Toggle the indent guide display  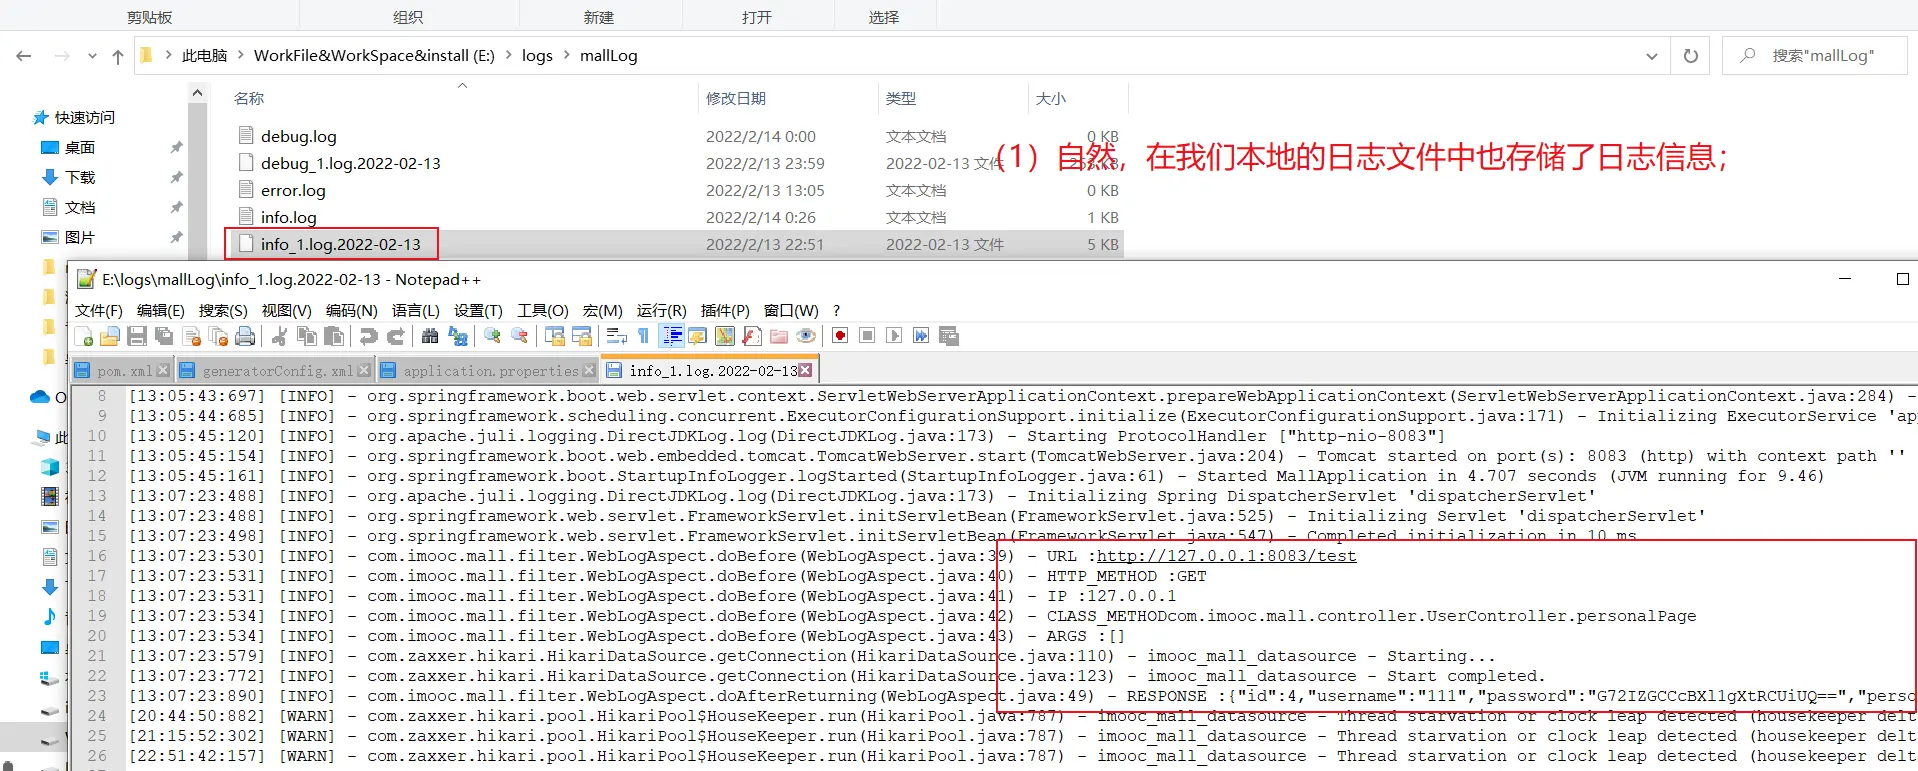click(672, 336)
